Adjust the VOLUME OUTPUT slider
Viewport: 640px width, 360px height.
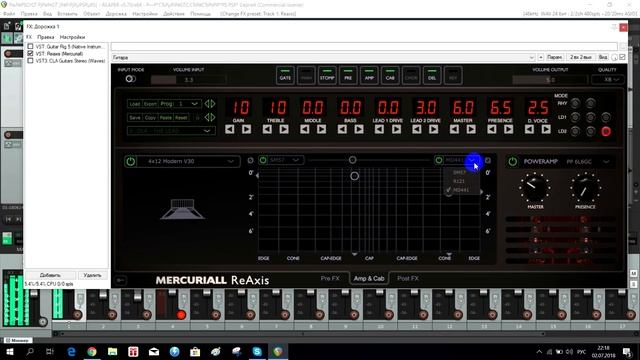tap(550, 80)
